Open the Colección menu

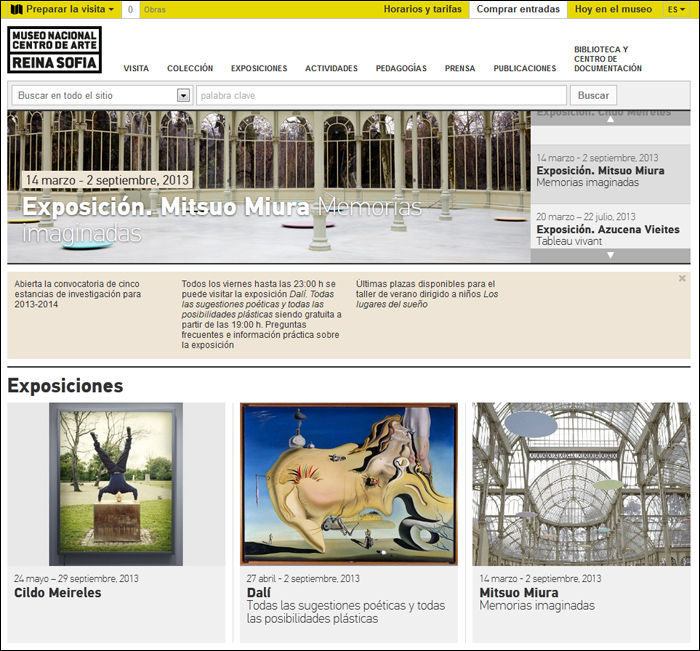coord(190,68)
